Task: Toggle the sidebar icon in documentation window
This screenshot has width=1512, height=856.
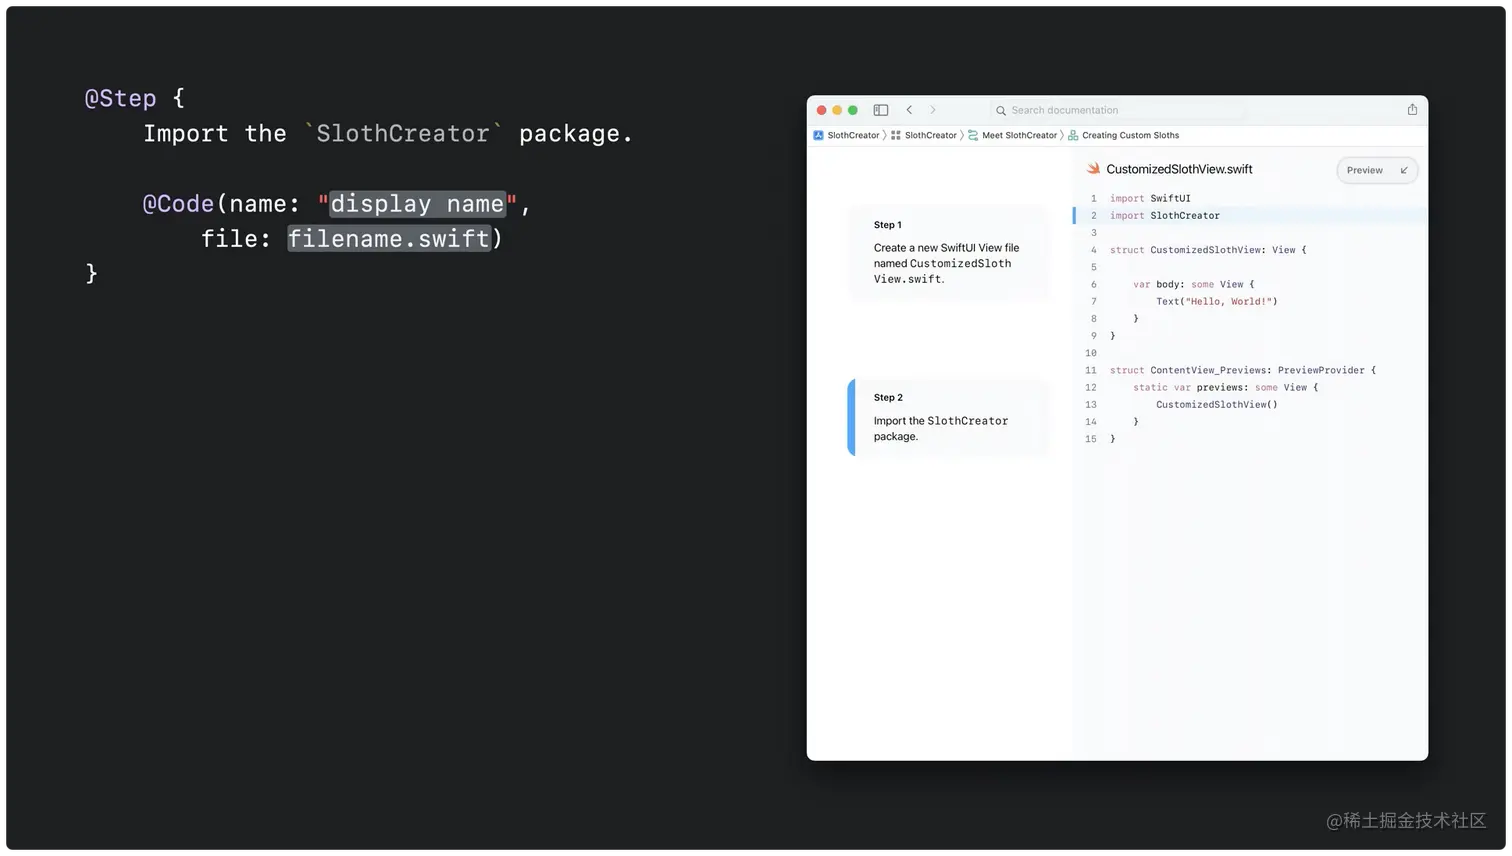Action: pyautogui.click(x=881, y=110)
